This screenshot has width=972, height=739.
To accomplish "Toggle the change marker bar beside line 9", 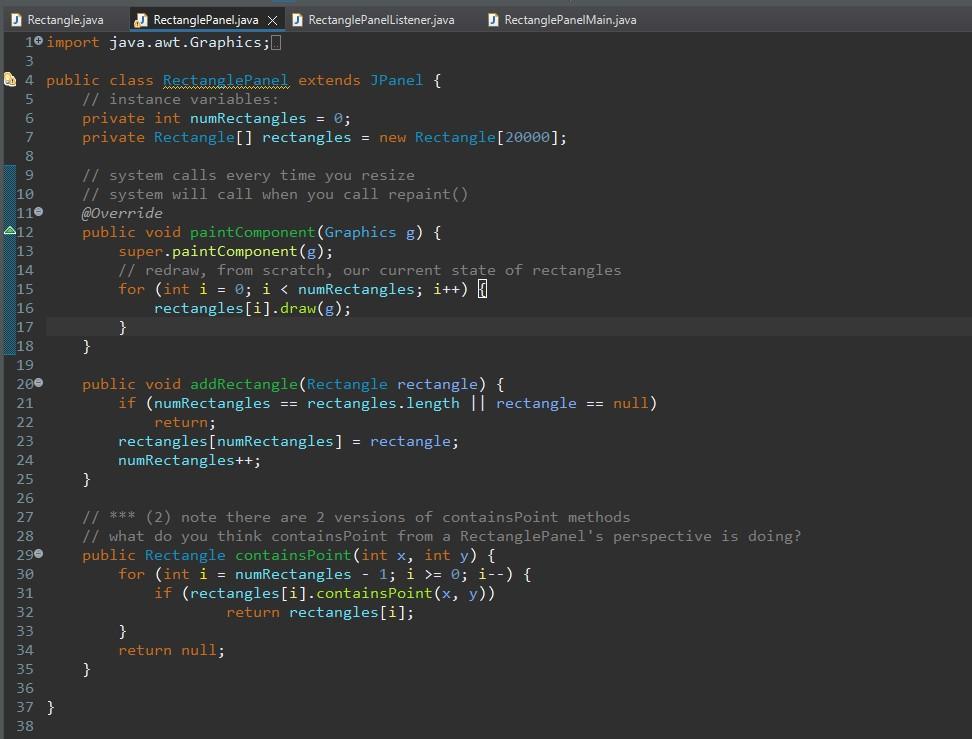I will click(x=9, y=175).
